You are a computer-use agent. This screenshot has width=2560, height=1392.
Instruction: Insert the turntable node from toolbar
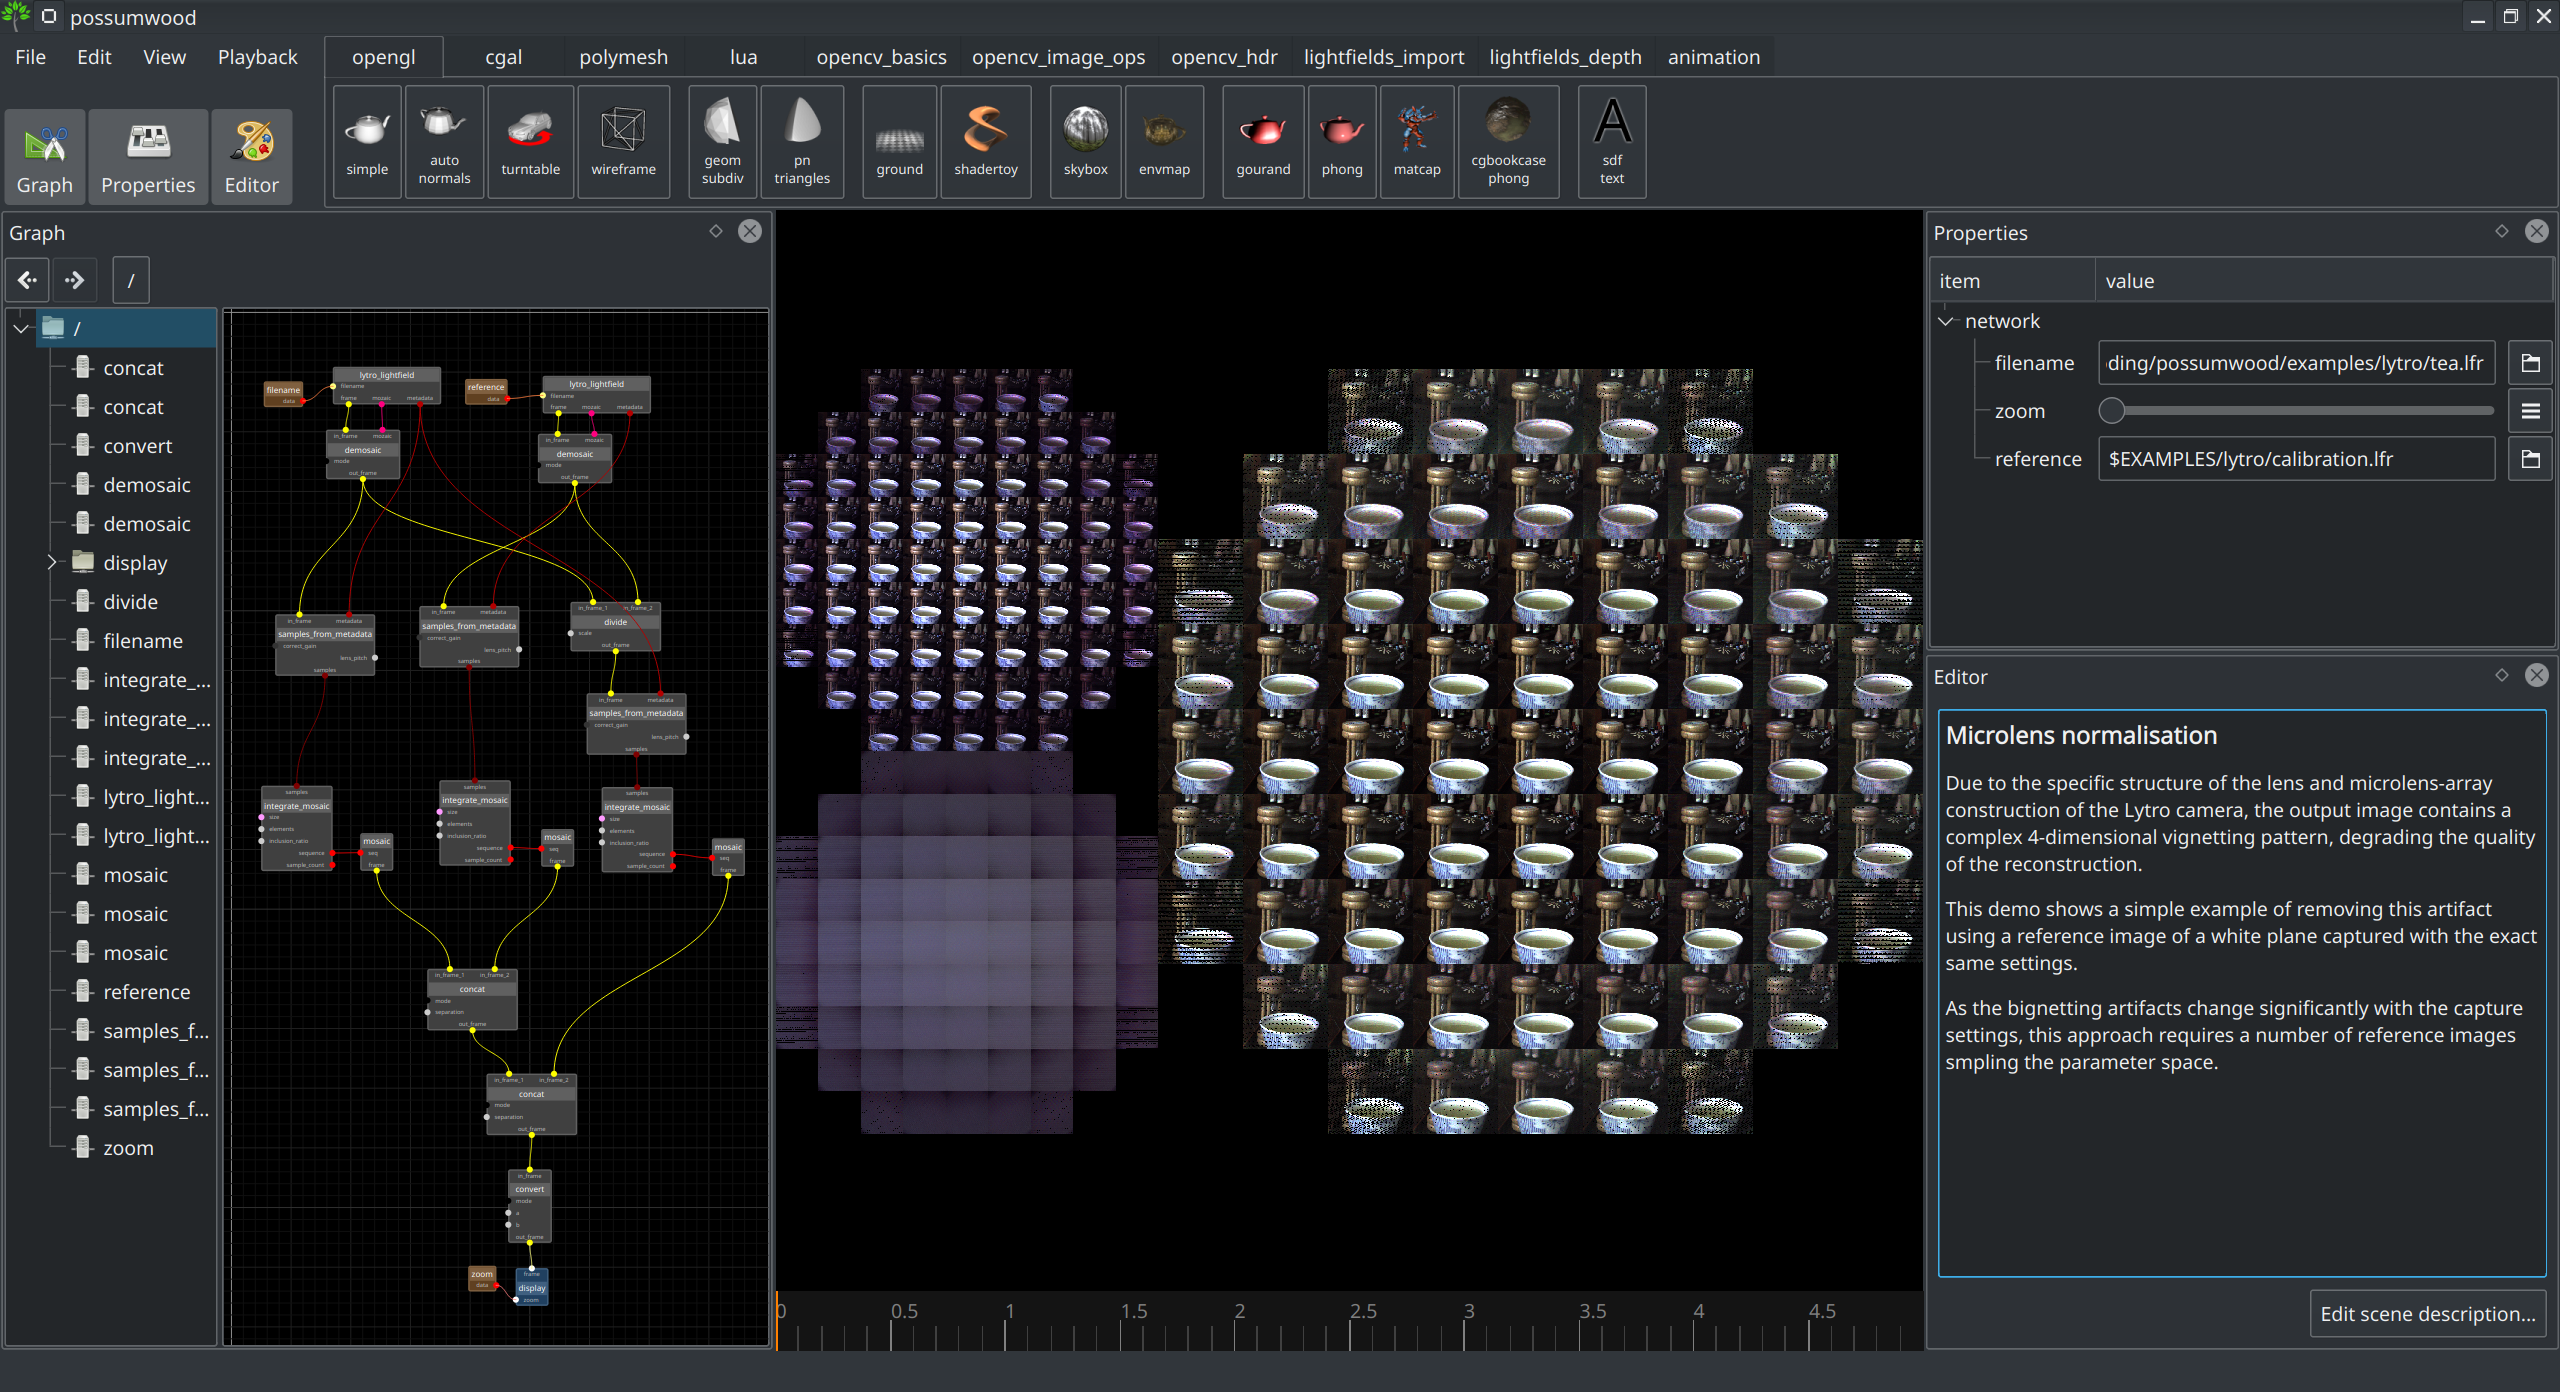[x=530, y=141]
